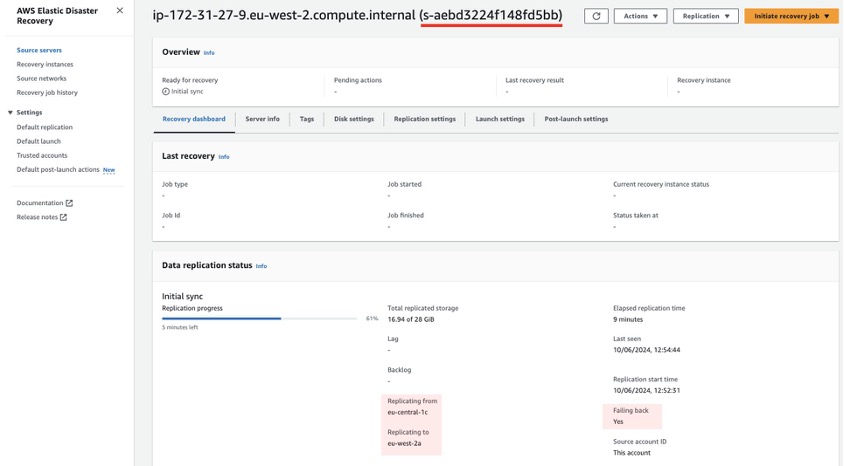
Task: Open the Post-launch settings tab
Action: pyautogui.click(x=576, y=119)
